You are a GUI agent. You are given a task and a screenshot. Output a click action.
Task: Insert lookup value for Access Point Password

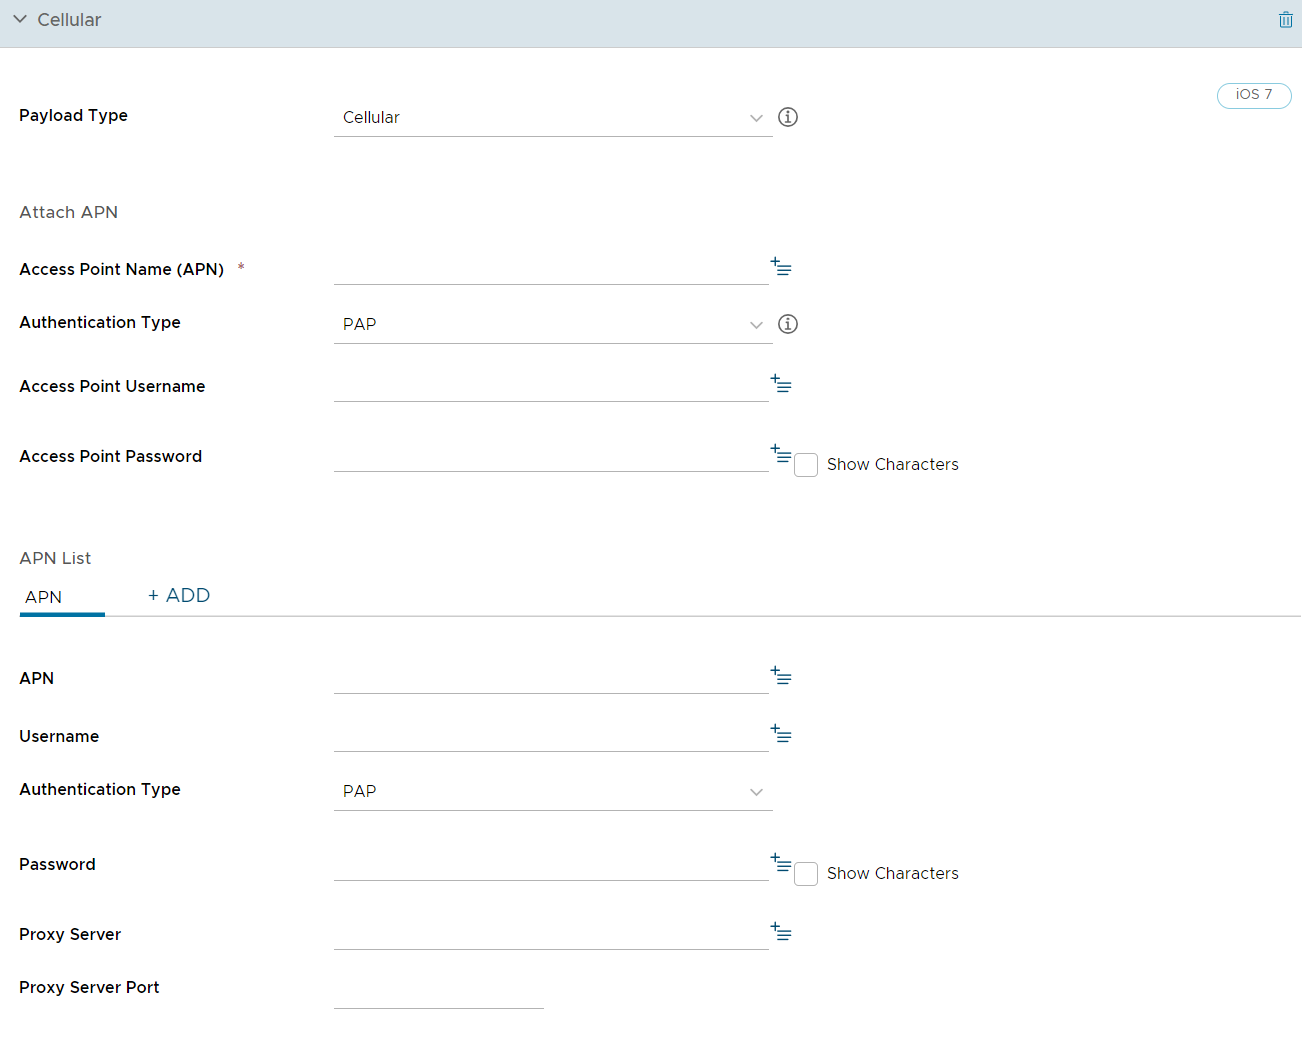click(x=781, y=454)
